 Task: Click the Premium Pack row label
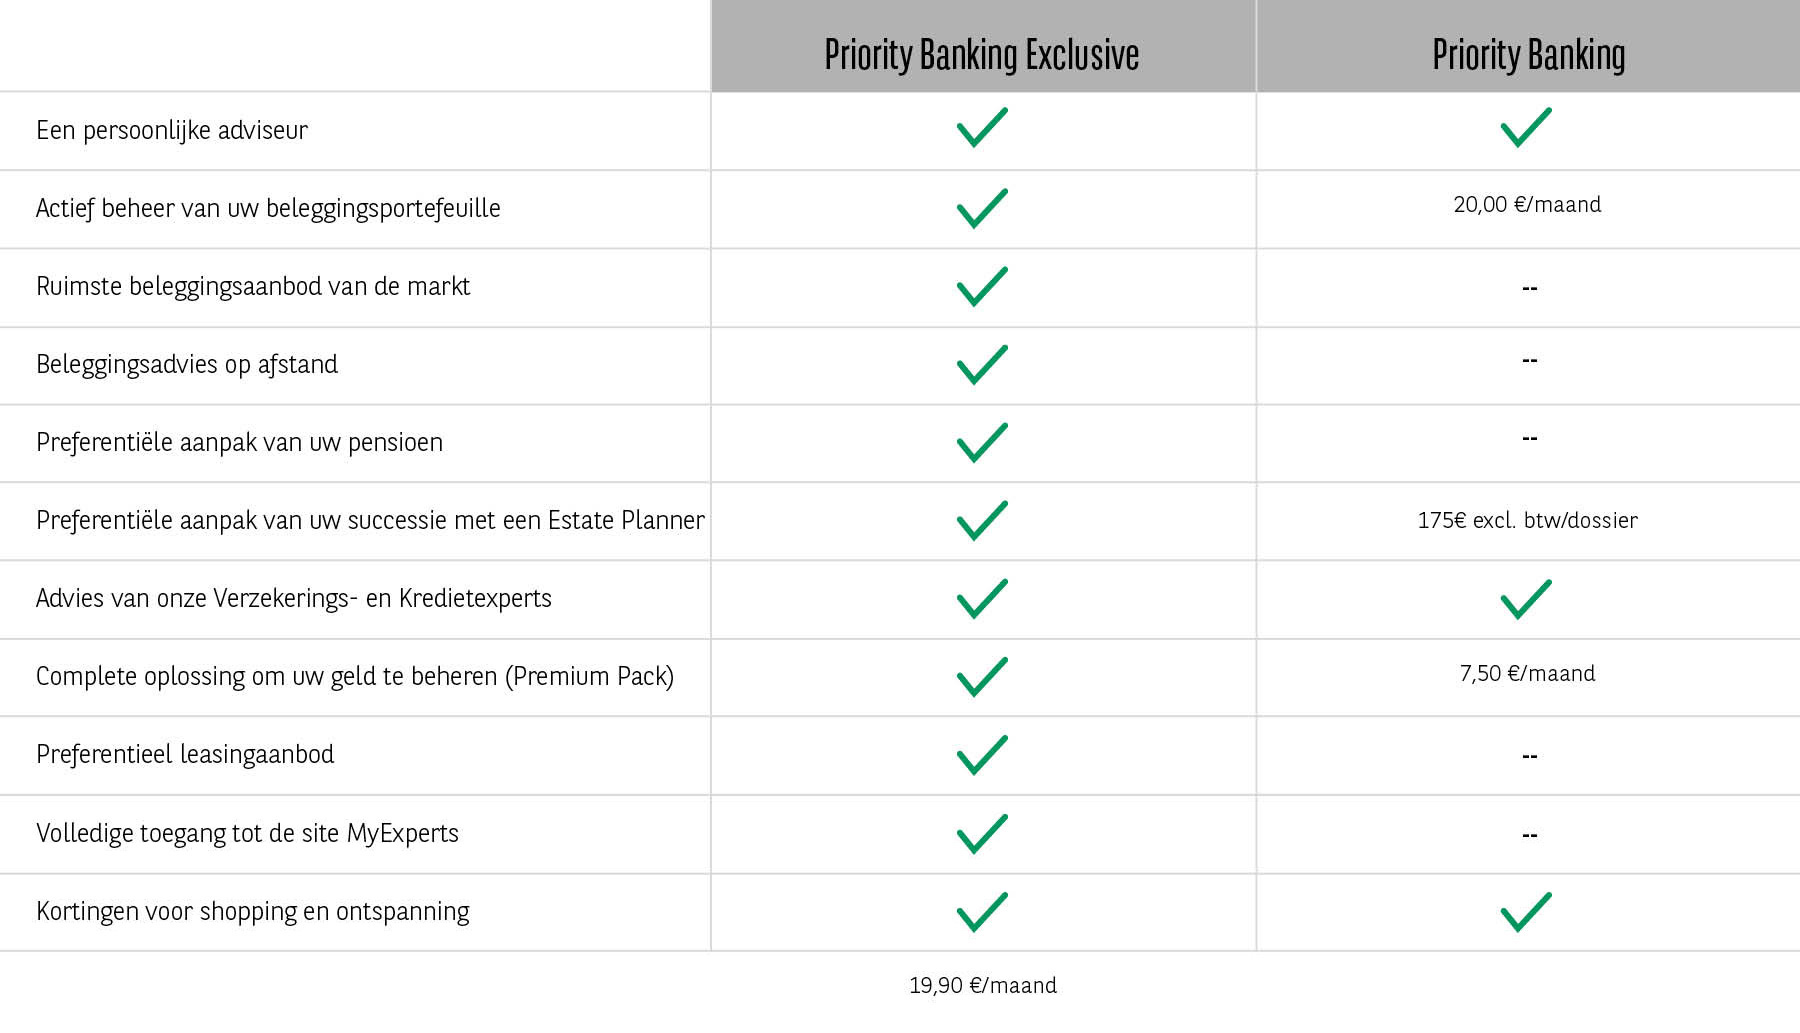coord(355,677)
